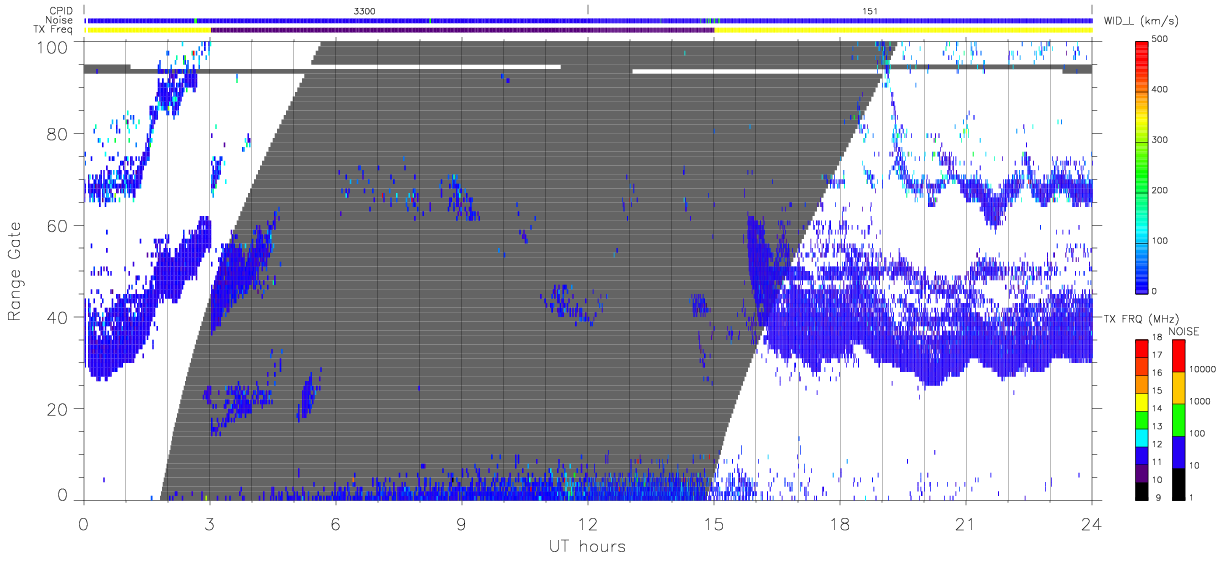Click the 100 label on width colorbar
Screen dimensions: 1228x567
(1162, 241)
